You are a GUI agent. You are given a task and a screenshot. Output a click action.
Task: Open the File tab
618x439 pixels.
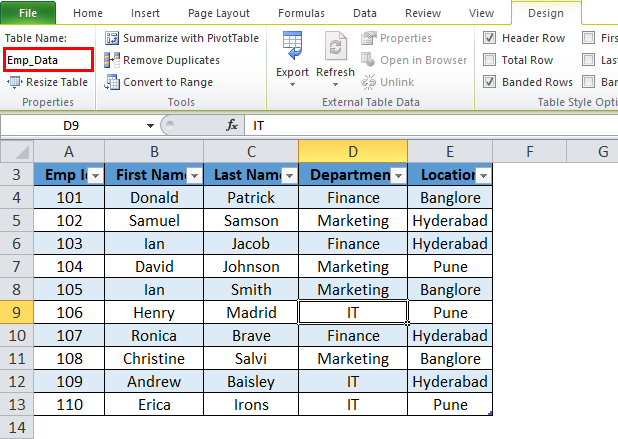(x=28, y=13)
